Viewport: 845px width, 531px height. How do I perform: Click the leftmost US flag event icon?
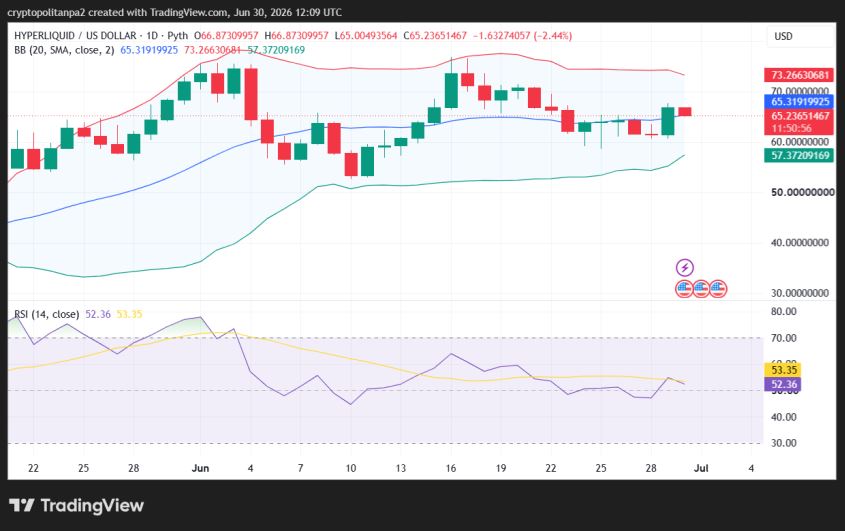point(684,289)
